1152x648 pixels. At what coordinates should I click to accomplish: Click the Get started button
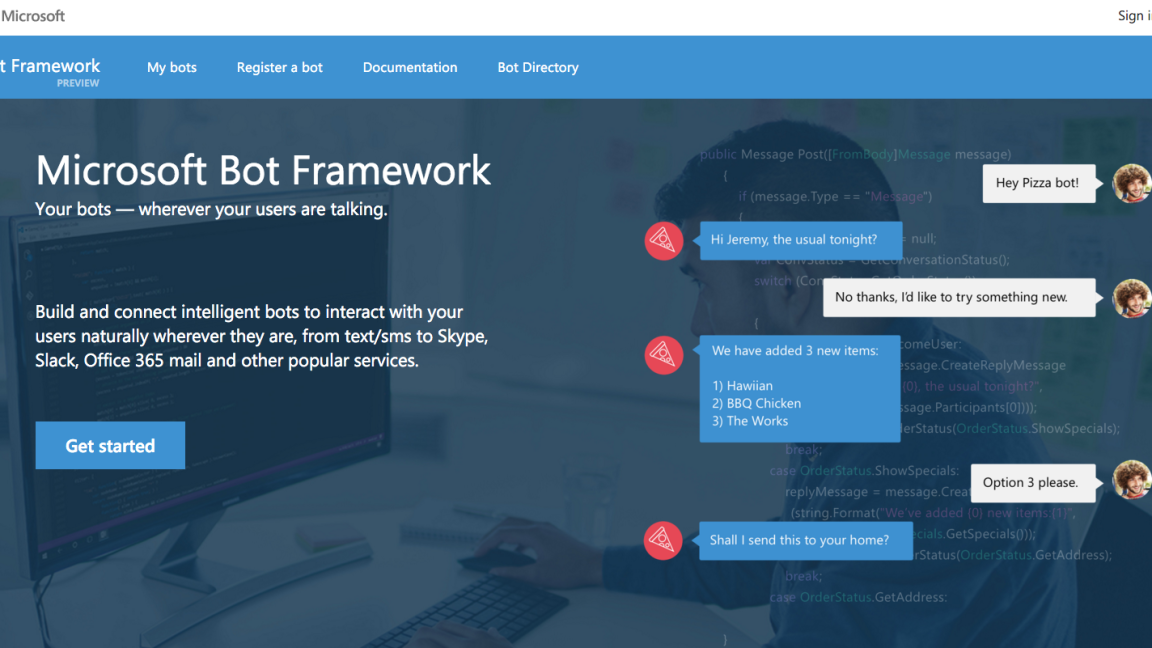(110, 445)
